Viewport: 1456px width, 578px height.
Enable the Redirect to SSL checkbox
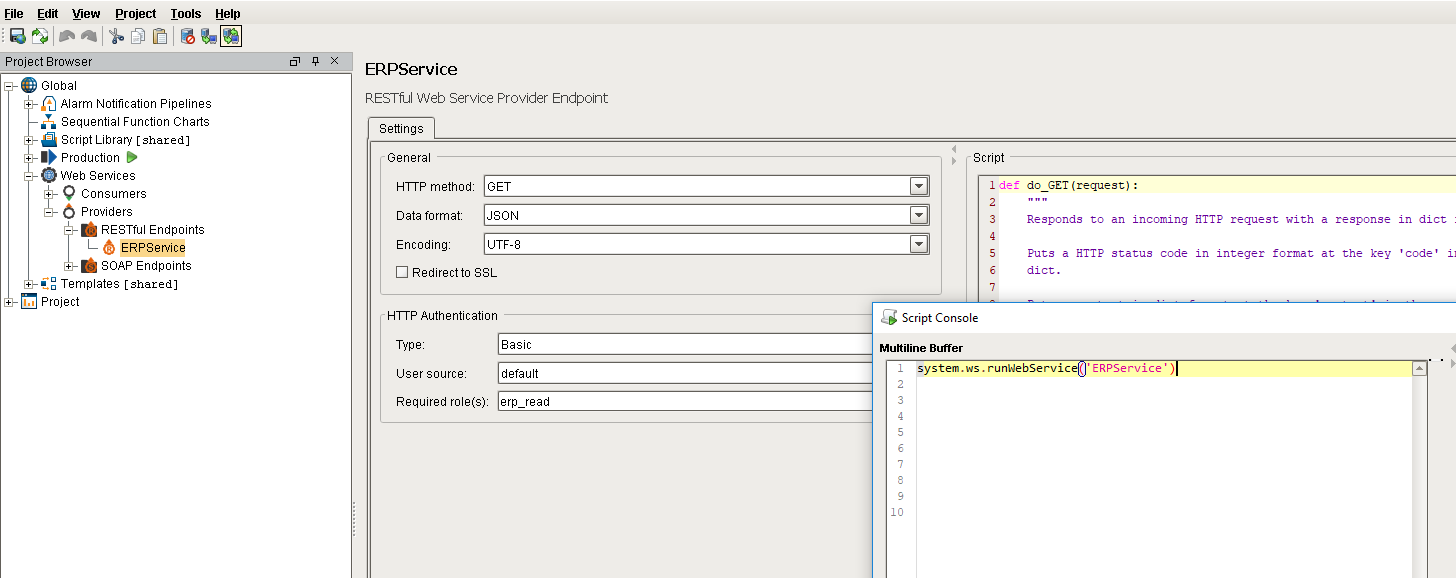pyautogui.click(x=402, y=272)
